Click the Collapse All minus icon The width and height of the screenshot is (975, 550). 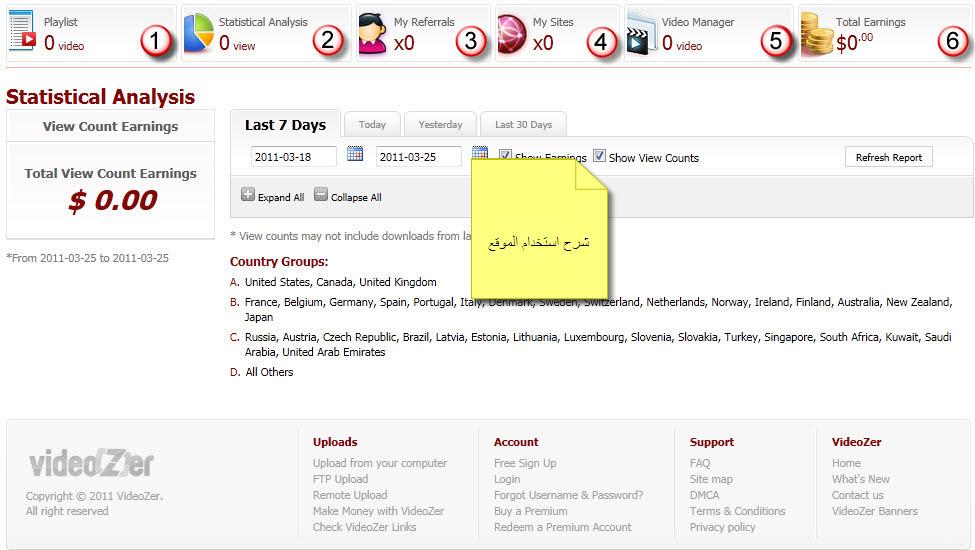click(x=320, y=195)
